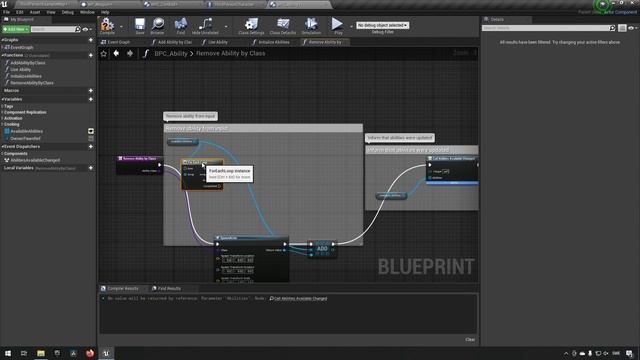The width and height of the screenshot is (640, 360).
Task: Add a new event dispatcher with plus icon
Action: click(x=91, y=147)
